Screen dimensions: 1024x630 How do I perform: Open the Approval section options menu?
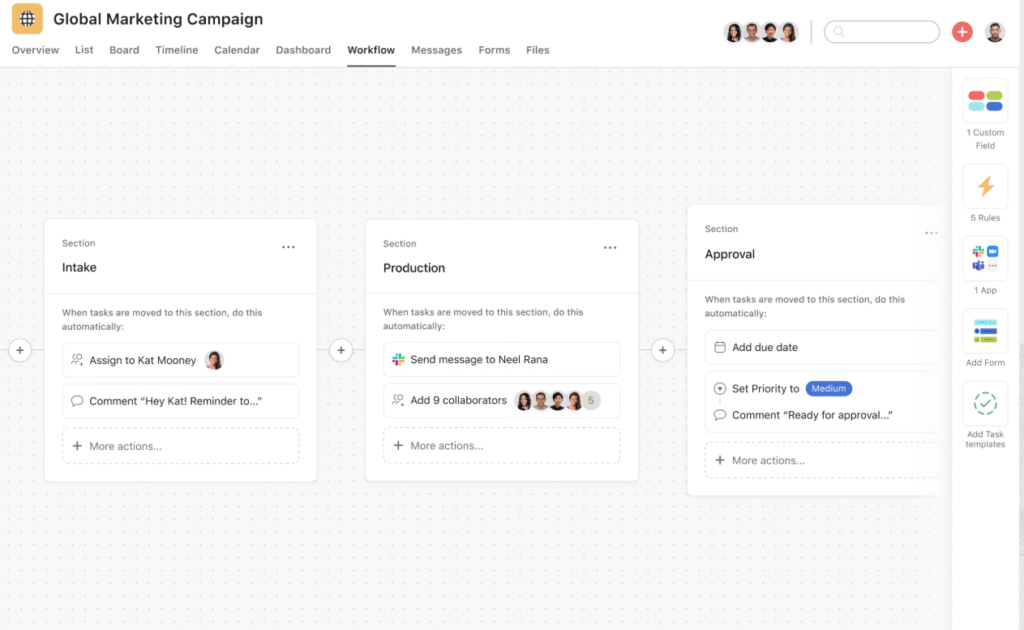tap(931, 231)
